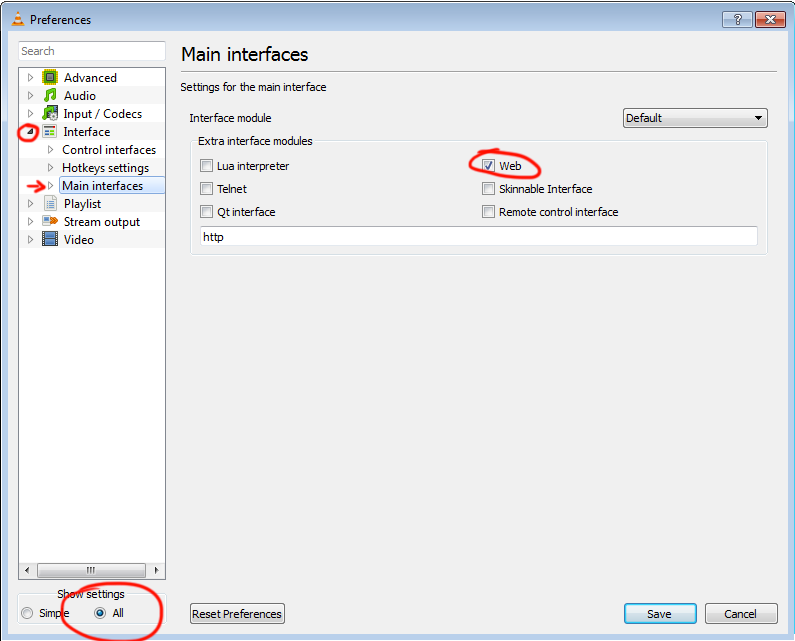Close the Preferences window
Image resolution: width=795 pixels, height=641 pixels.
point(770,19)
